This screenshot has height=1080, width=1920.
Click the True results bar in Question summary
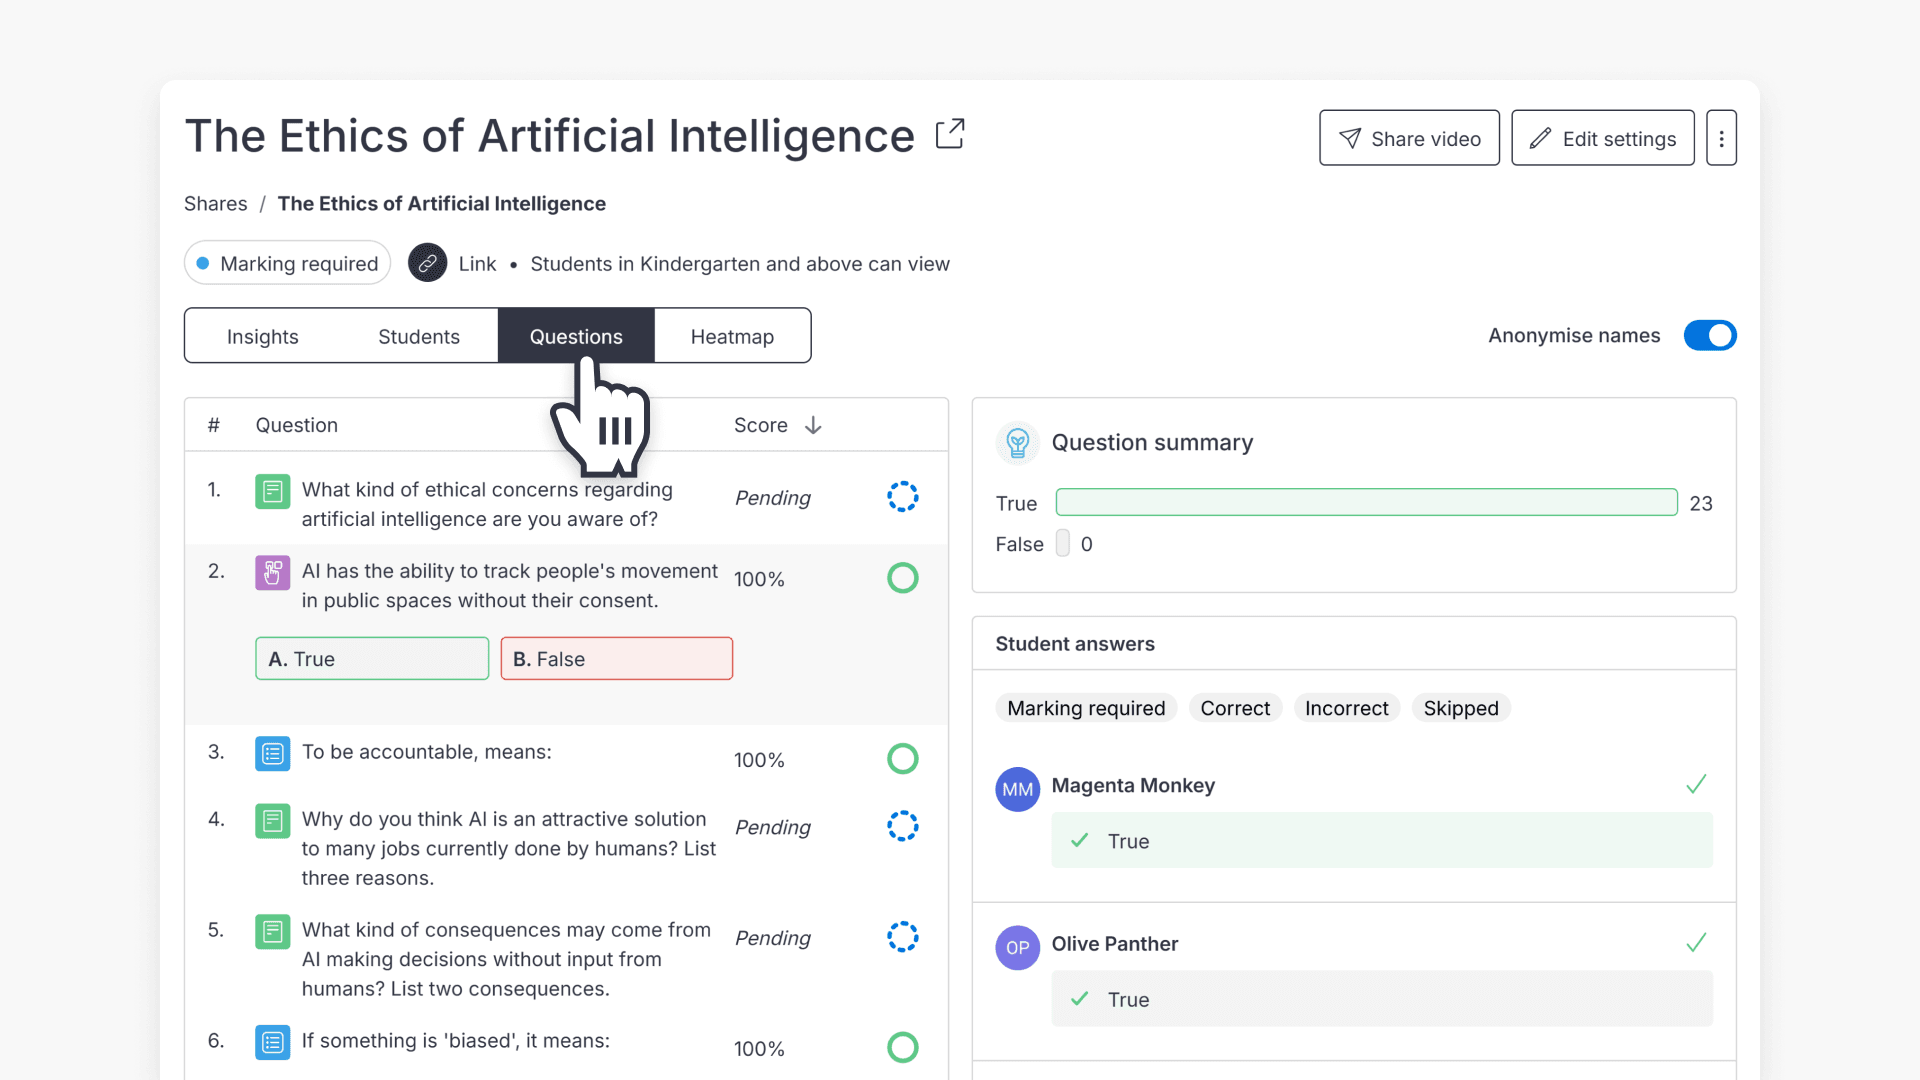click(1366, 502)
